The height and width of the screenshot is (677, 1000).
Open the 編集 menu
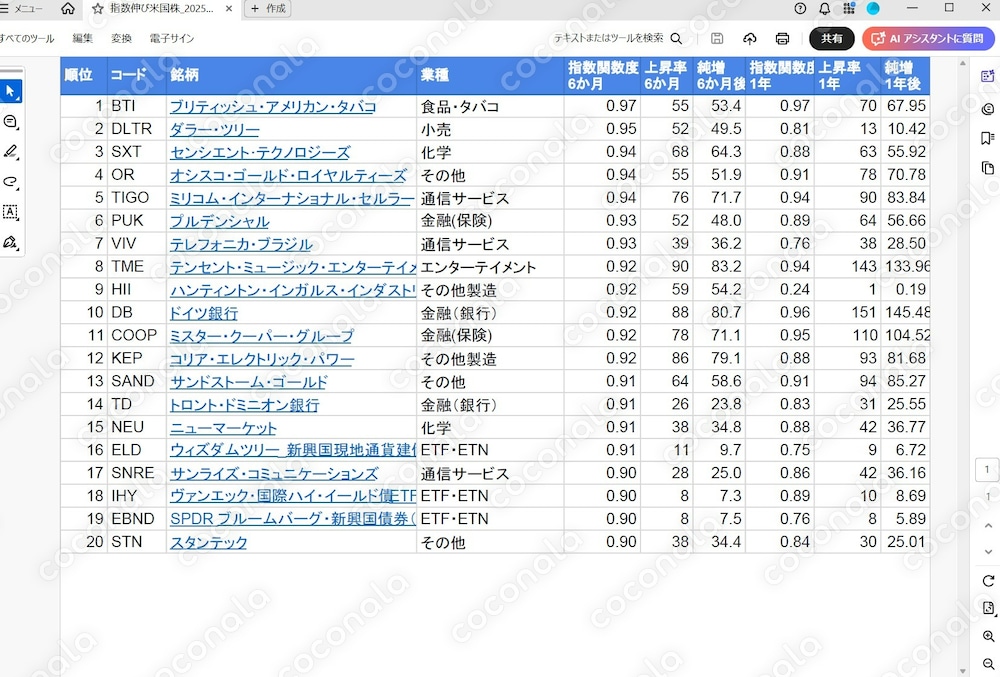point(82,39)
